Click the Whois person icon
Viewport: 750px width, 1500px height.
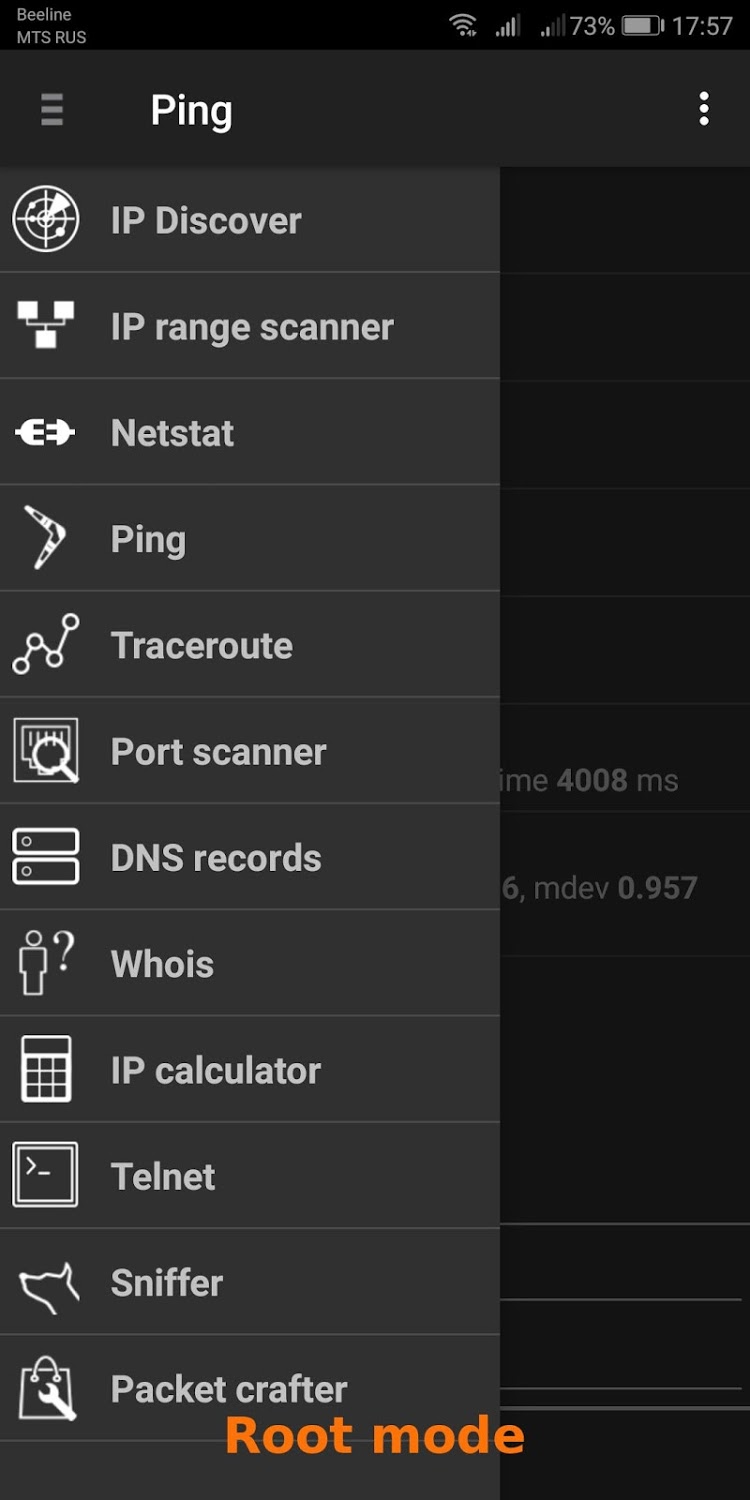pos(46,963)
